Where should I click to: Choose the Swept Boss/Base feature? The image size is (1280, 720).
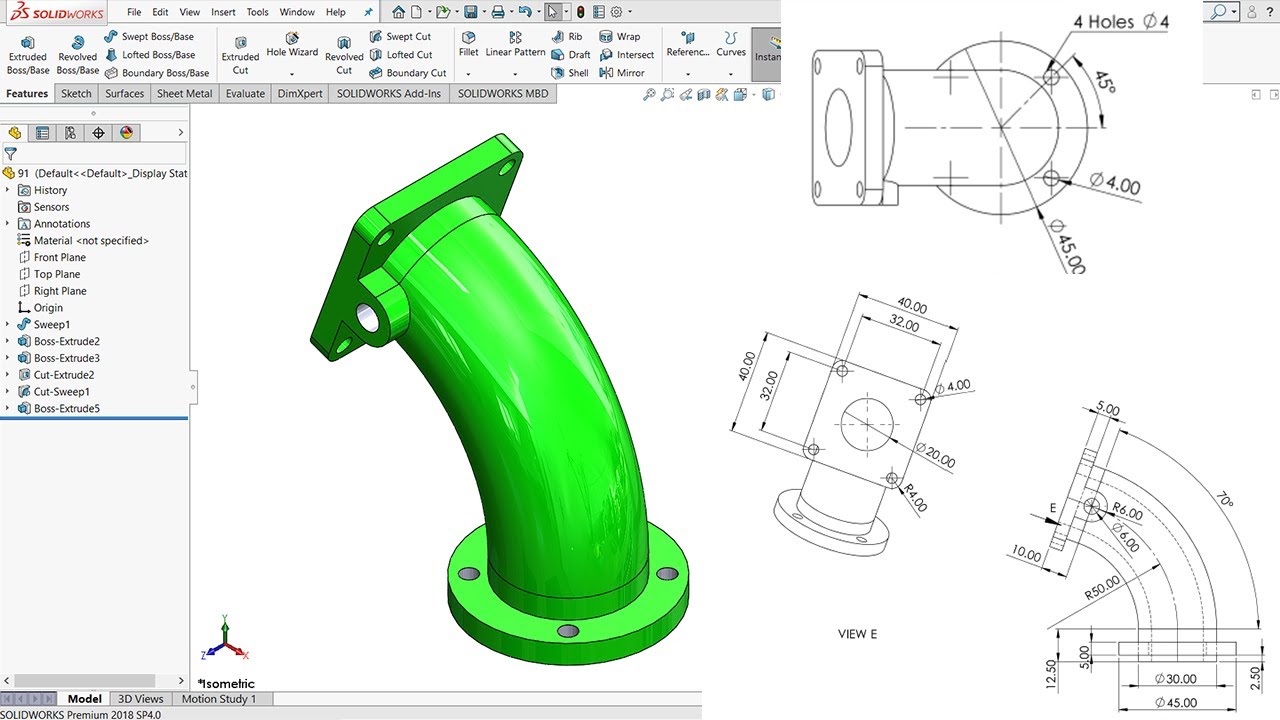[x=149, y=36]
